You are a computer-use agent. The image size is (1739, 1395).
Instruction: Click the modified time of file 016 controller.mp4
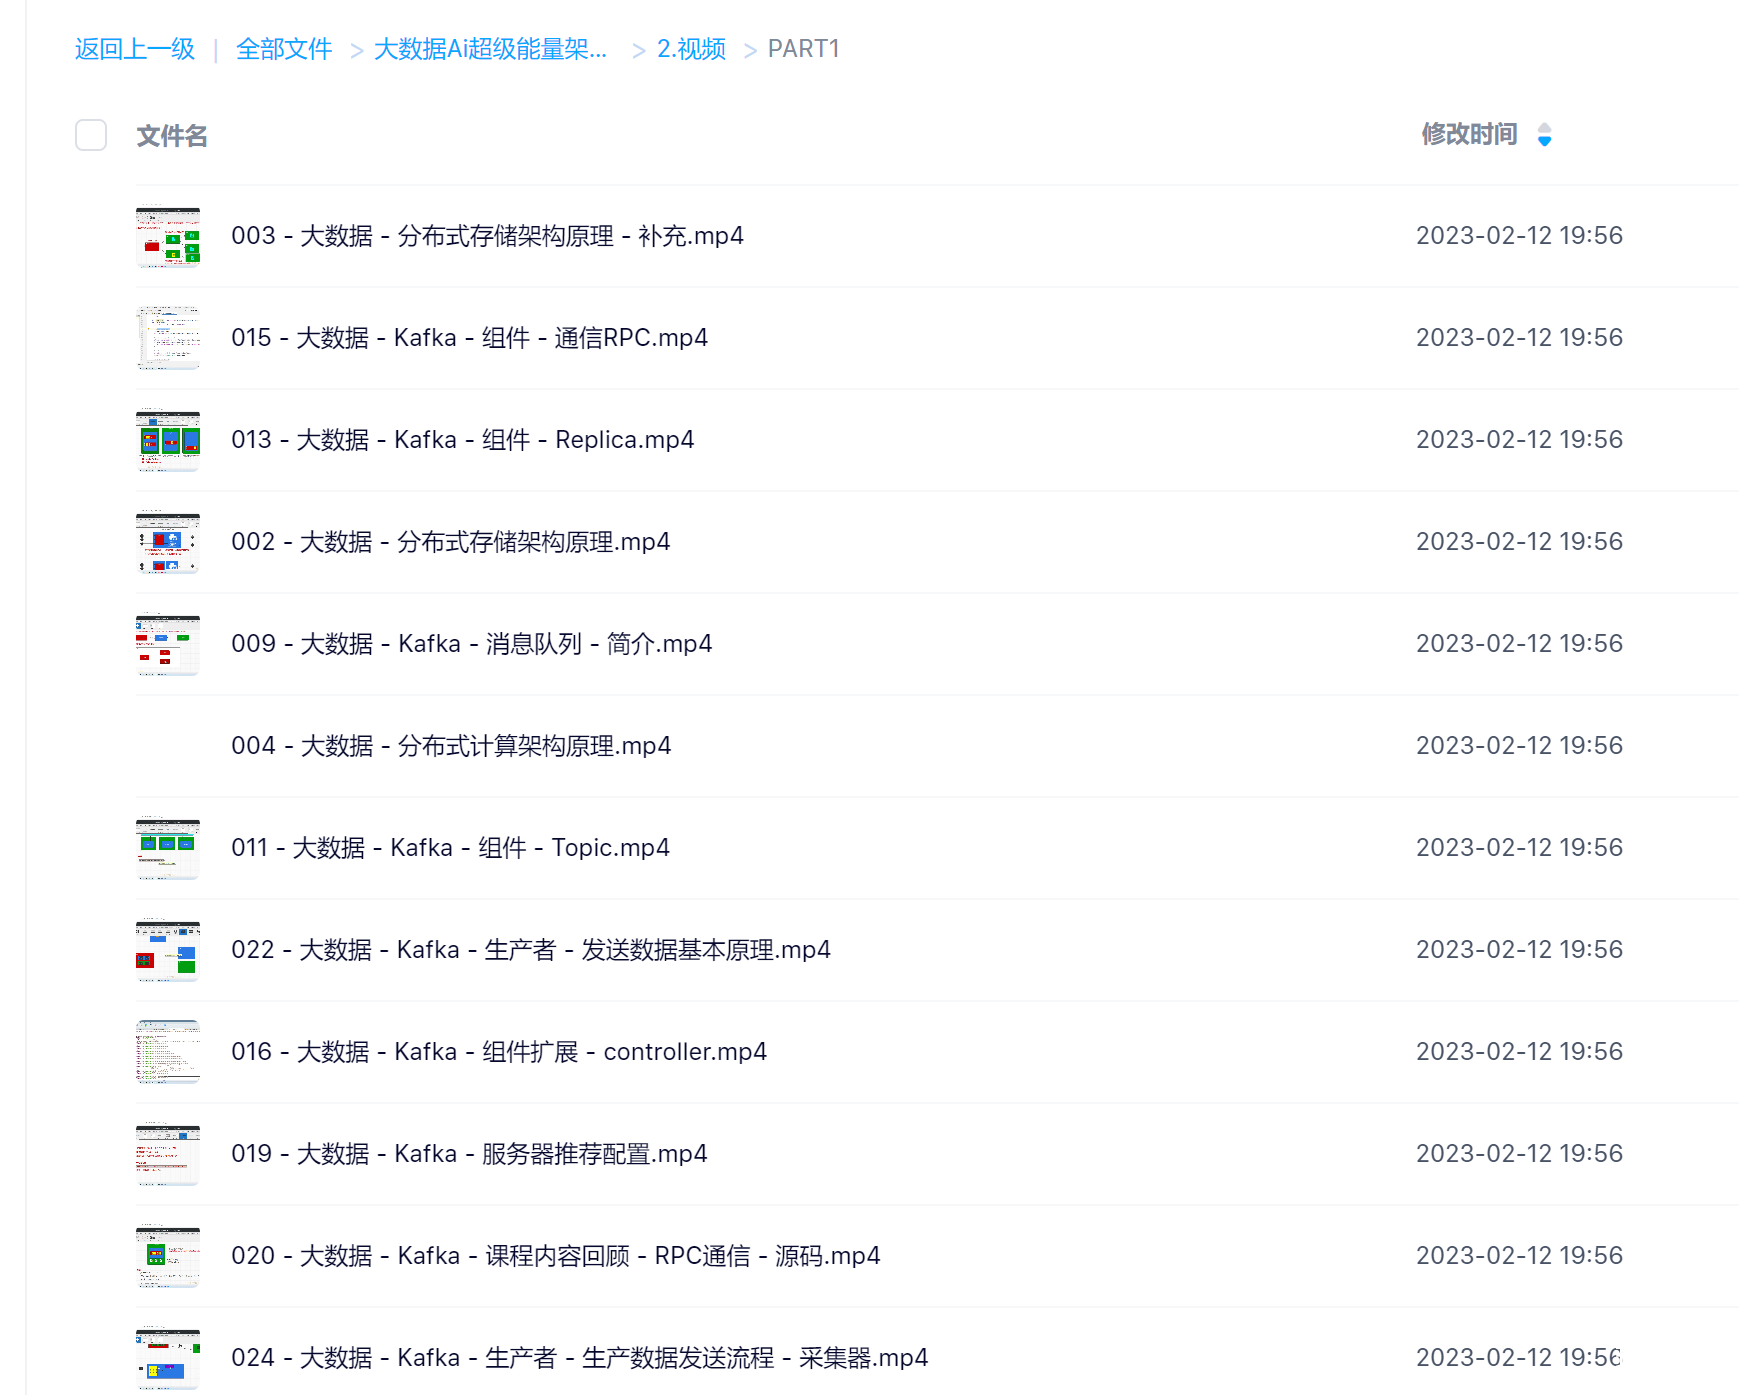1519,1052
